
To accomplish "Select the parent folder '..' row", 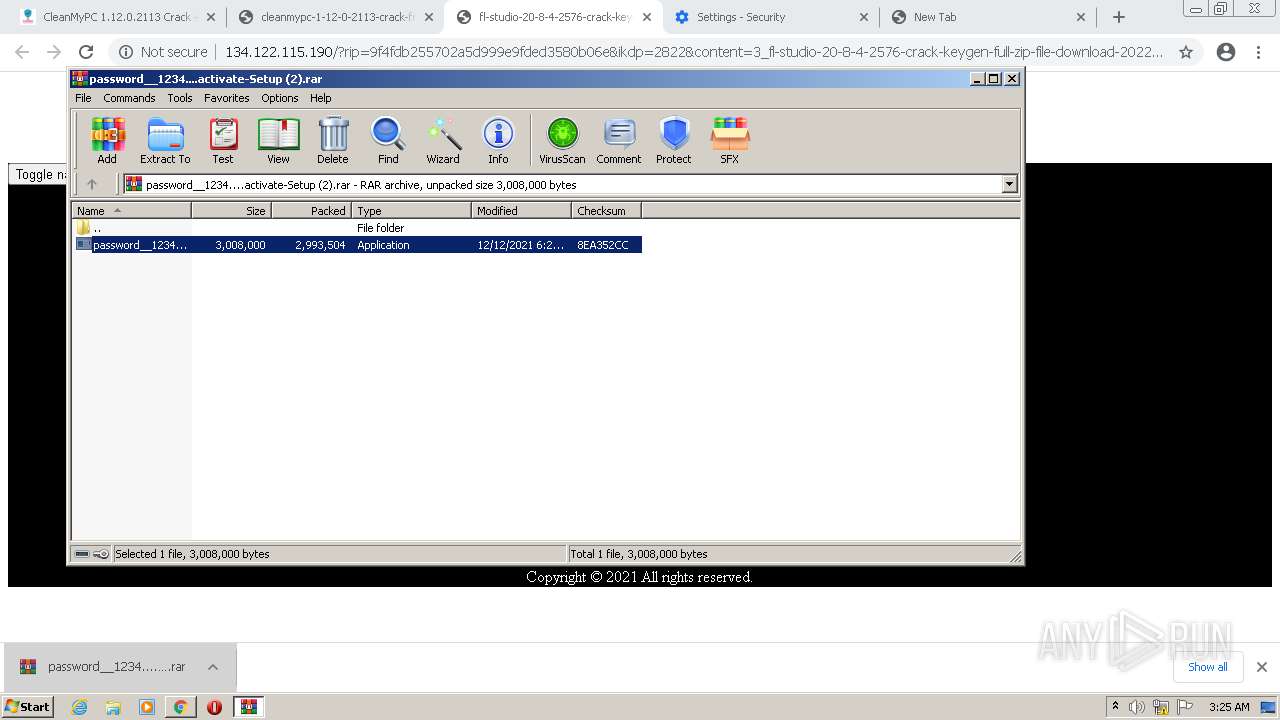I will click(357, 228).
